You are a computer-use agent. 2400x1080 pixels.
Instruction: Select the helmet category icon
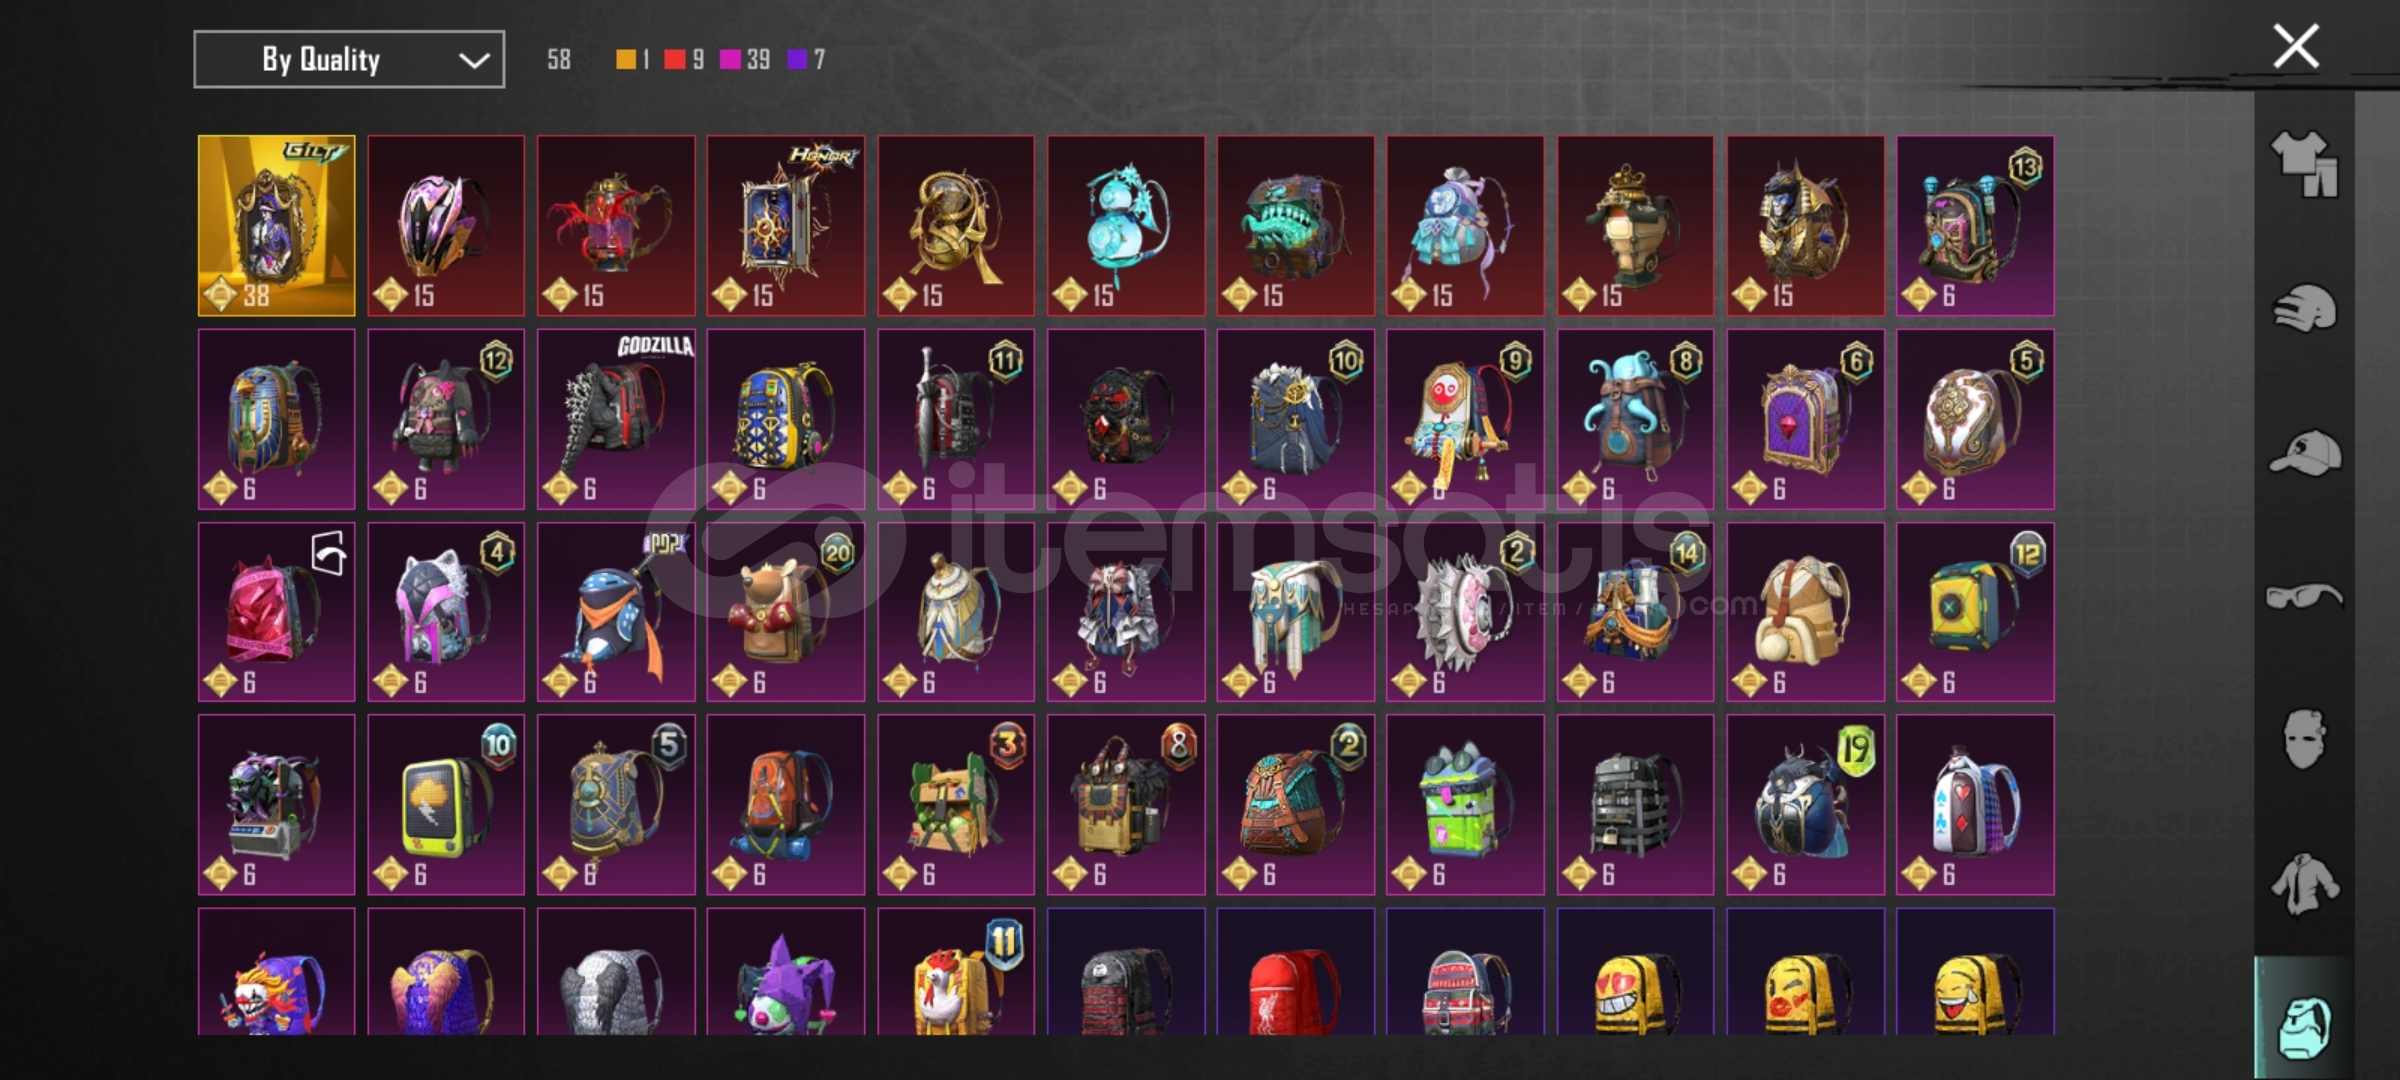2305,308
